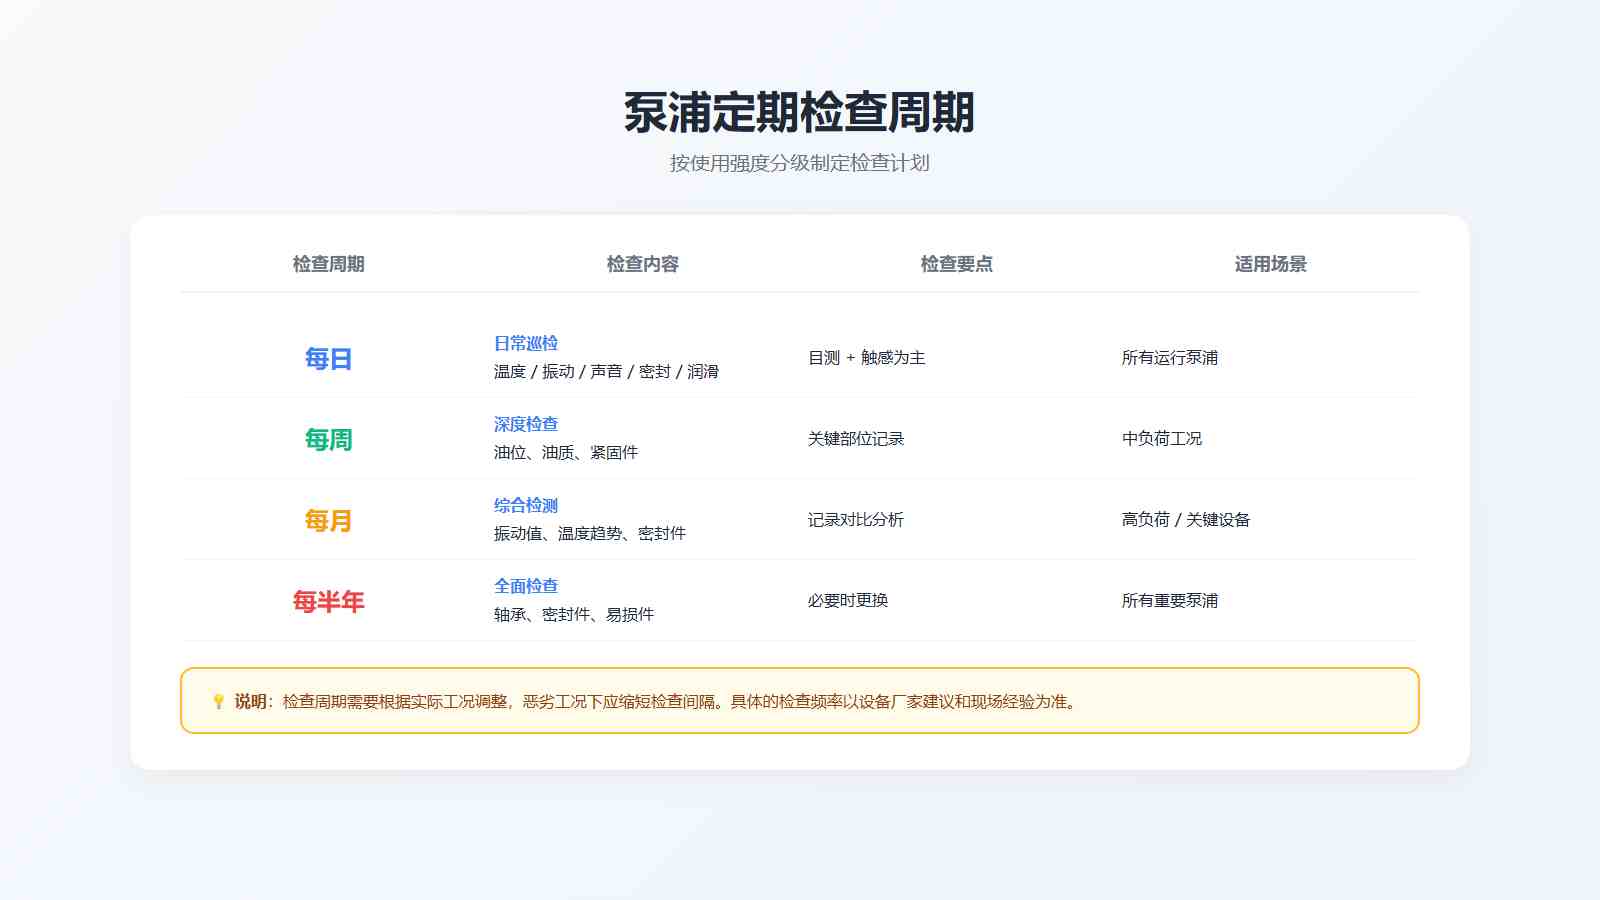Click the note sentence starting 检查周期需要根据实际工况调整
Viewport: 1600px width, 900px height.
680,702
